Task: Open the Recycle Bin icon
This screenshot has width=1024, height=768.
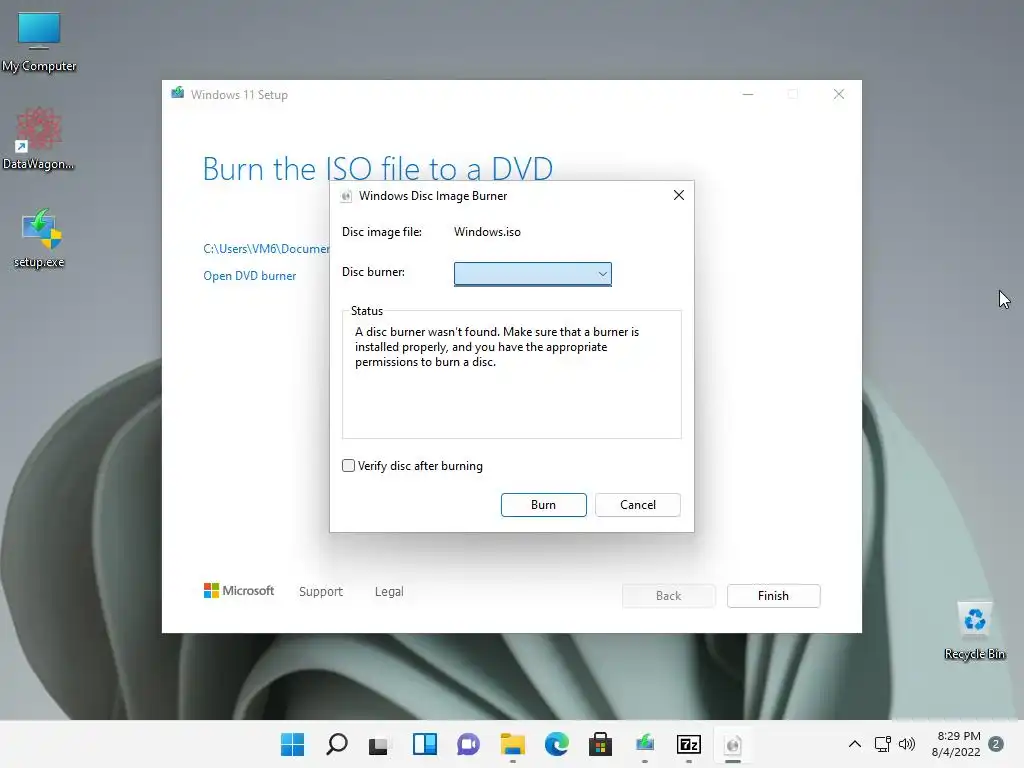Action: pyautogui.click(x=974, y=630)
